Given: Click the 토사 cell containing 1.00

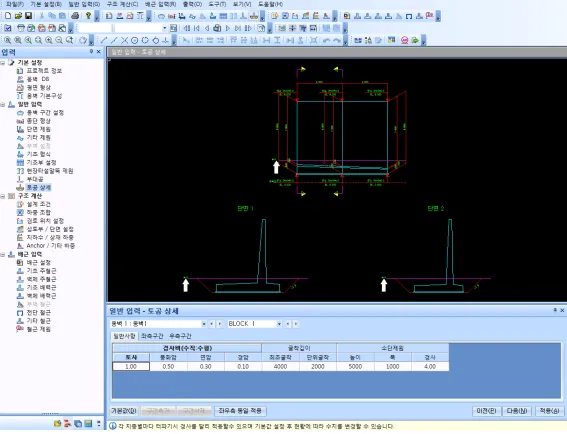Looking at the screenshot, I should tap(131, 366).
